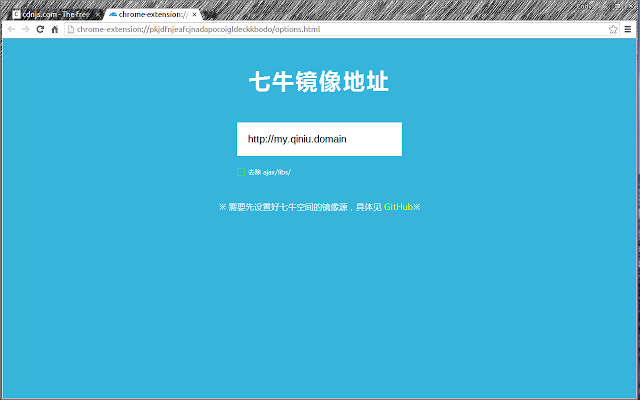Click the page icon in address bar
The height and width of the screenshot is (400, 640).
71,29
